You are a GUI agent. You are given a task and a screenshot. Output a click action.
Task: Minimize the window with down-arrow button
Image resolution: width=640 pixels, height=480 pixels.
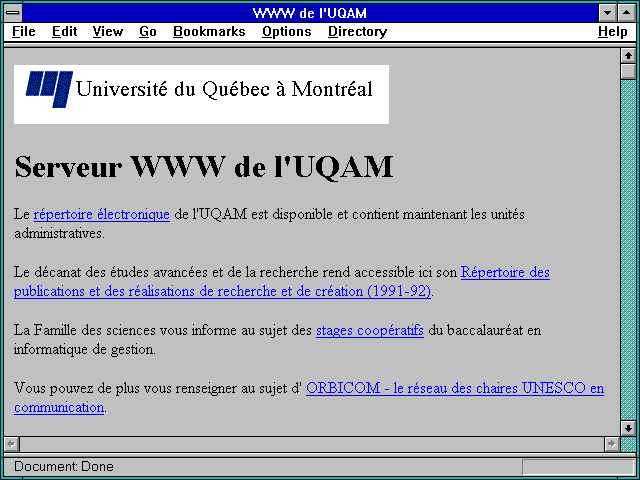tap(607, 13)
